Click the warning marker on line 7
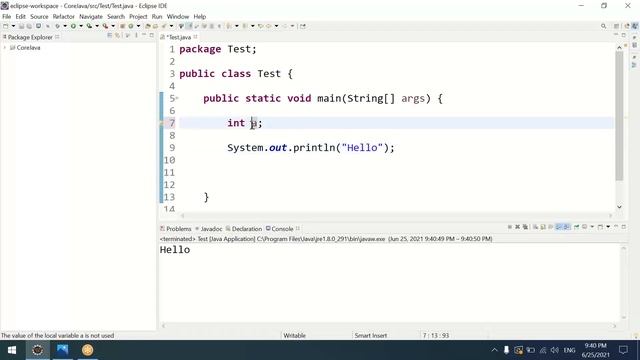 162,123
